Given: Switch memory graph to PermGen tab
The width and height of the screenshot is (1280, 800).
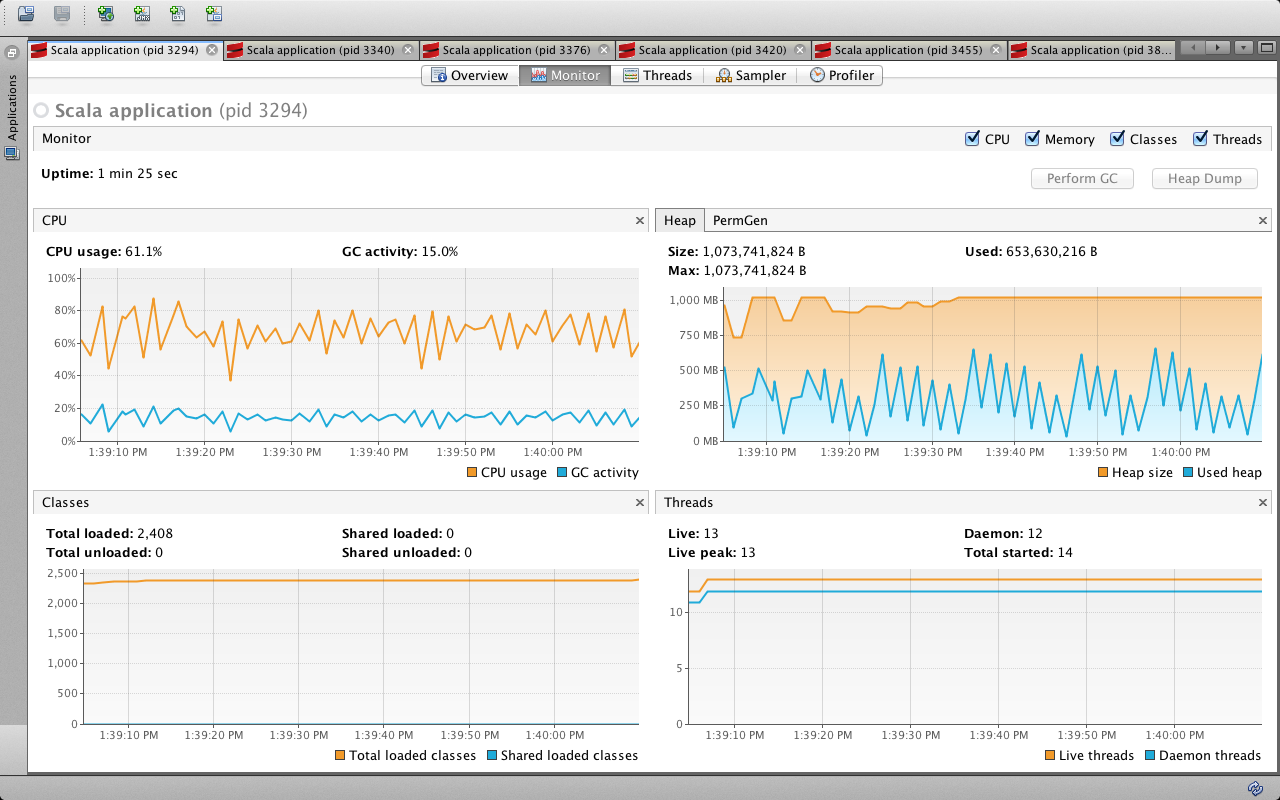Looking at the screenshot, I should [740, 221].
